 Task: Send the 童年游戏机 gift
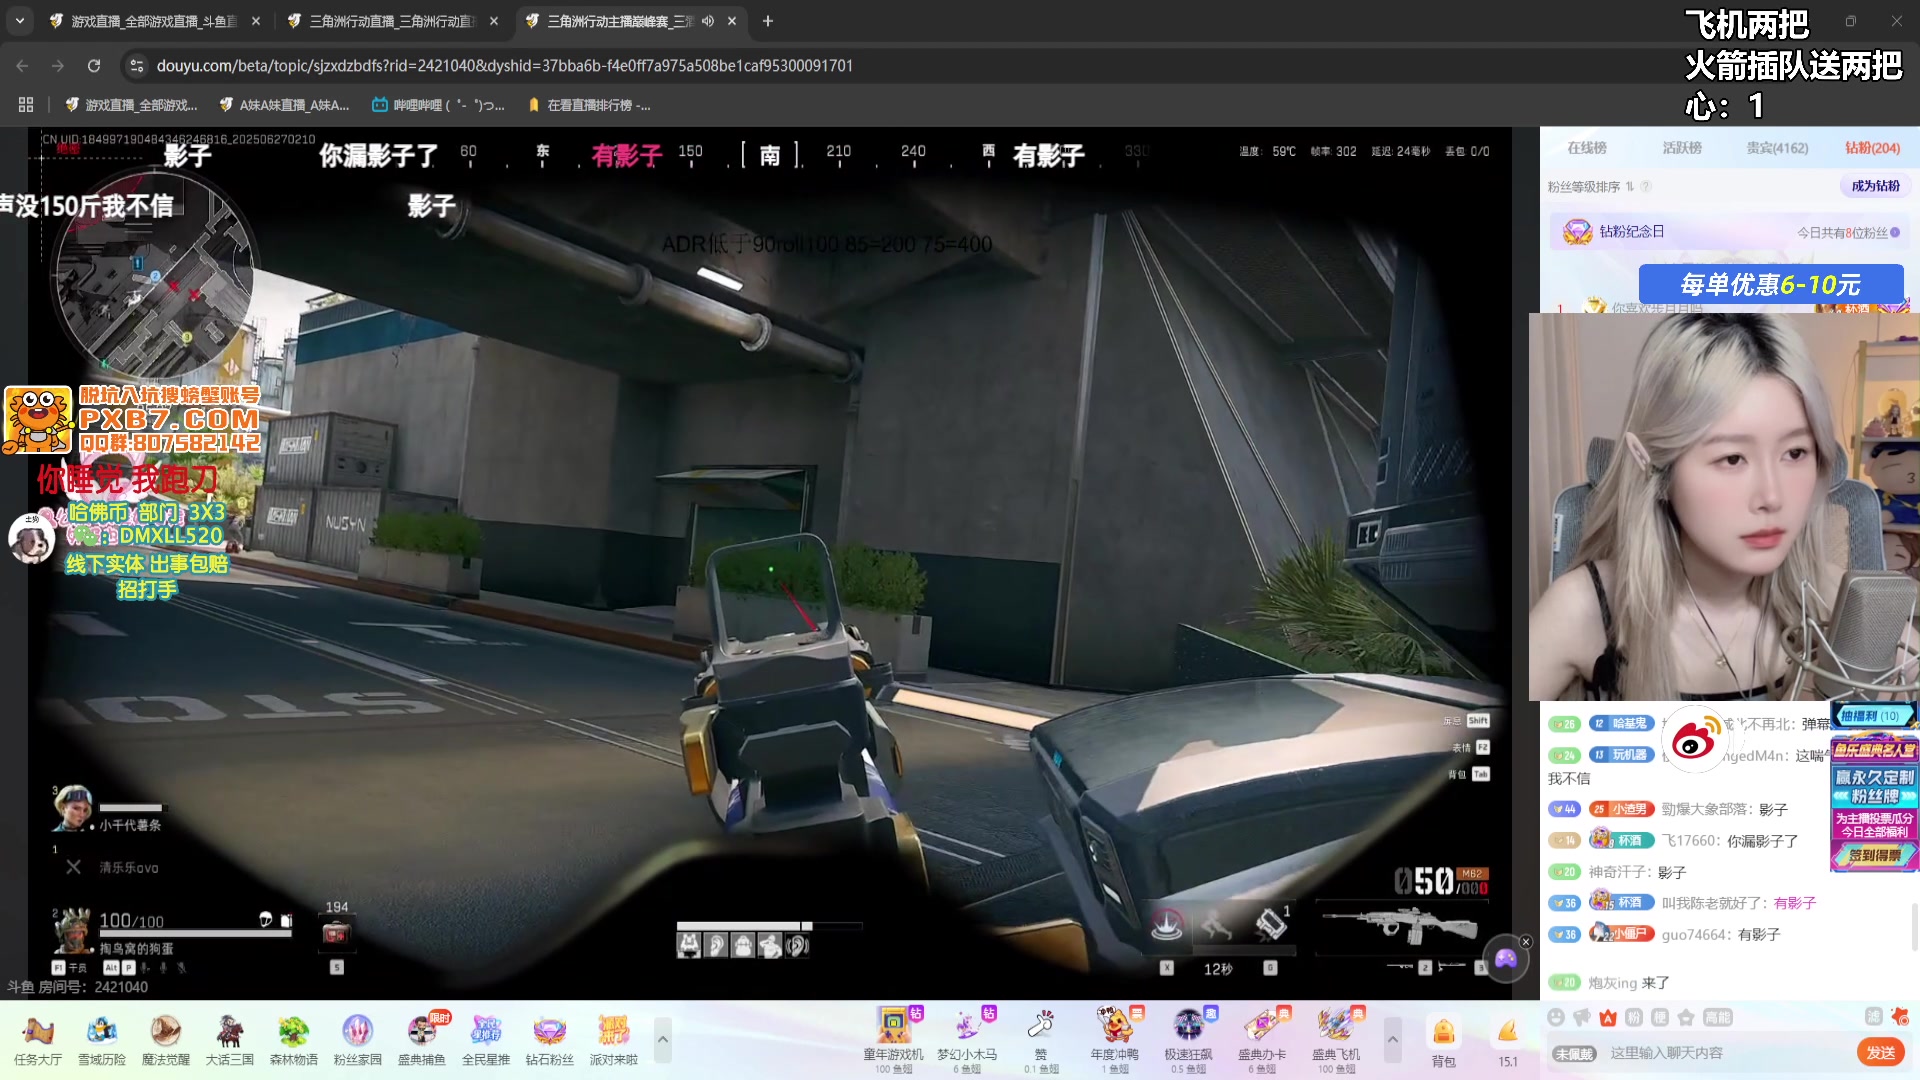(x=893, y=1040)
